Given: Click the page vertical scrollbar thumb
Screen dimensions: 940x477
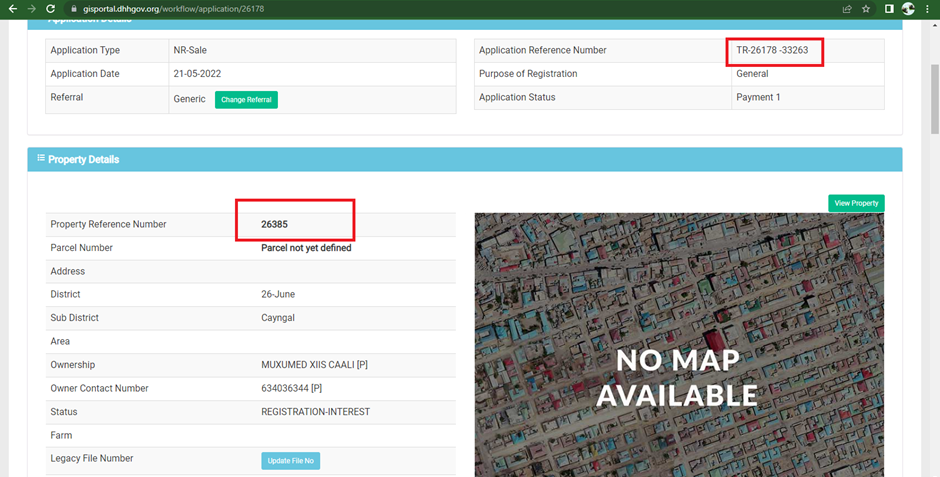Looking at the screenshot, I should click(935, 99).
